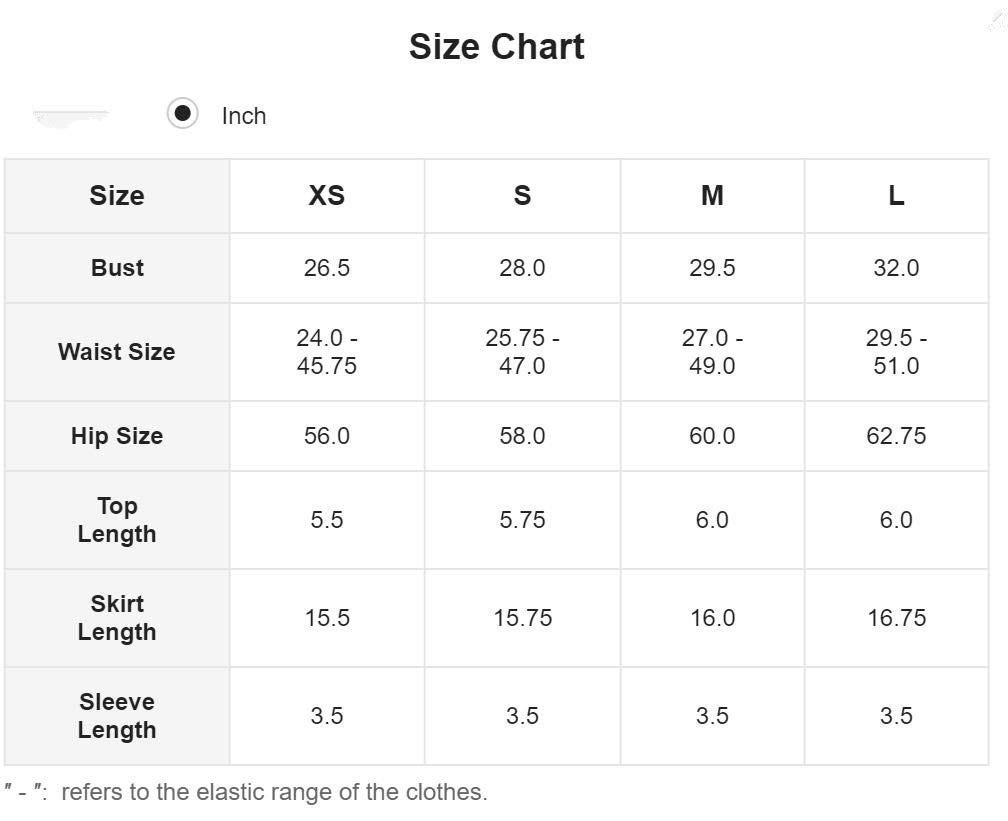This screenshot has height=821, width=1008.
Task: Select the Waist Size row label
Action: [x=116, y=352]
